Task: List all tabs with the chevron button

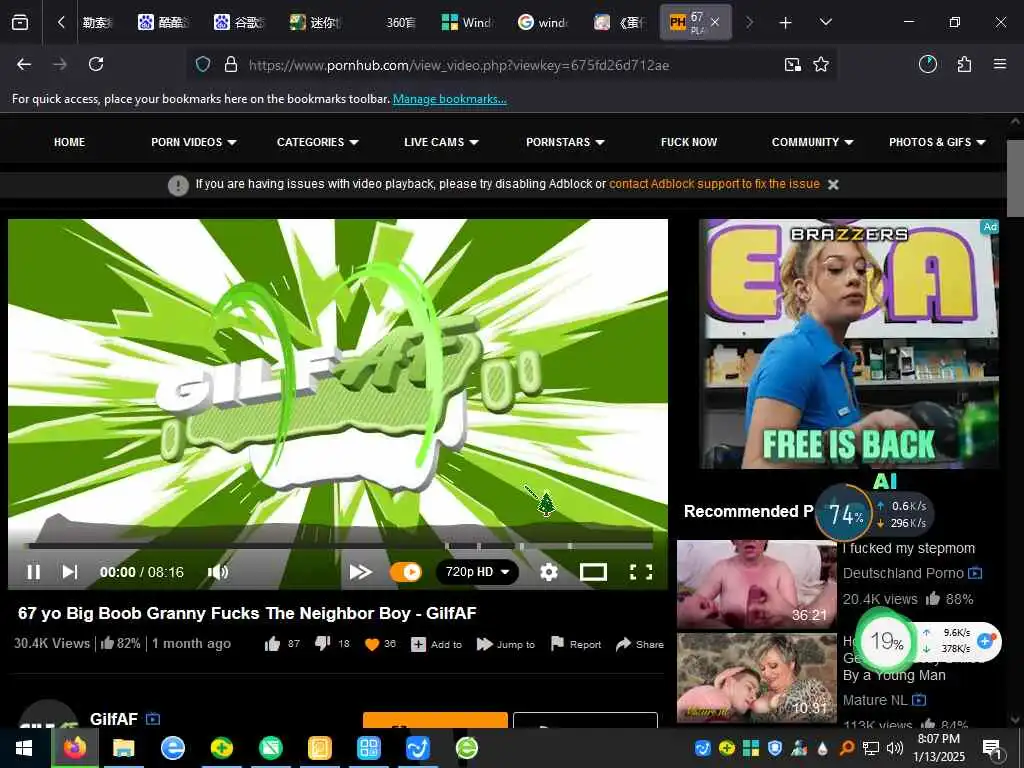Action: [825, 22]
